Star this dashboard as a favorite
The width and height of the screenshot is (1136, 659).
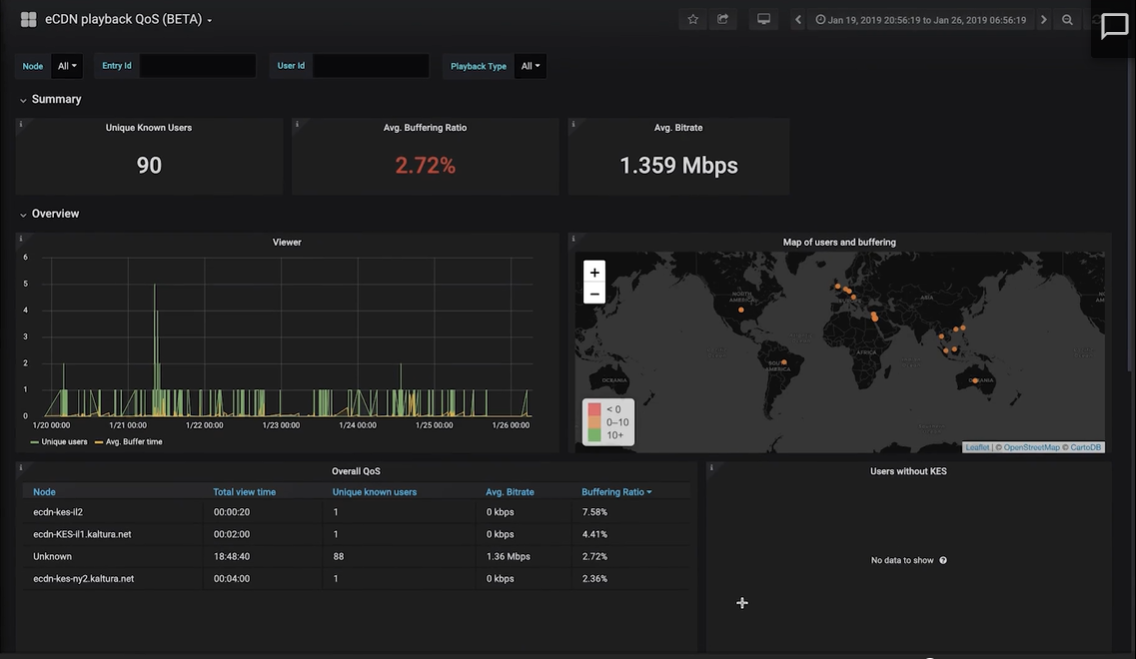pos(692,20)
